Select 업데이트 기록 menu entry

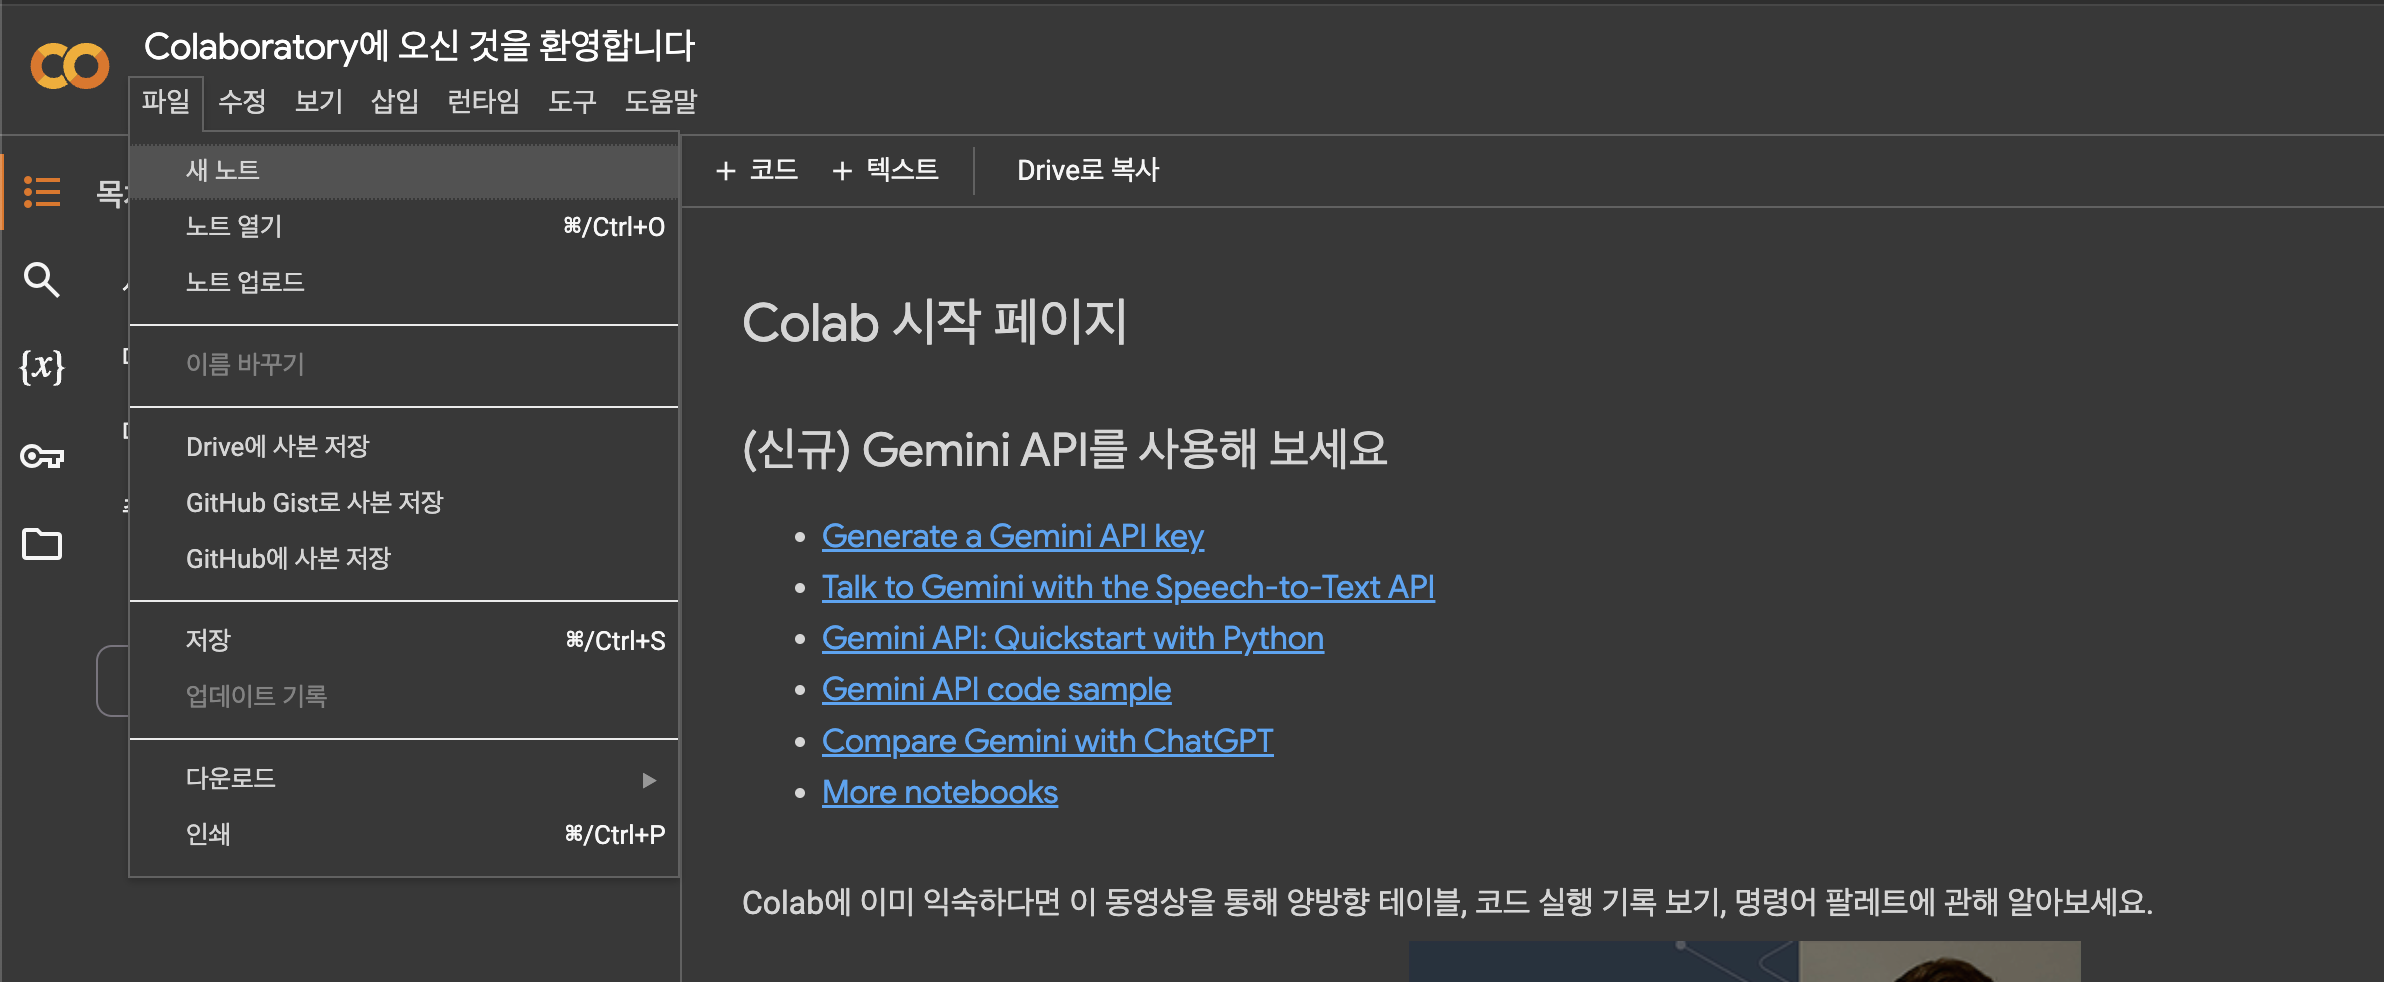[x=404, y=696]
